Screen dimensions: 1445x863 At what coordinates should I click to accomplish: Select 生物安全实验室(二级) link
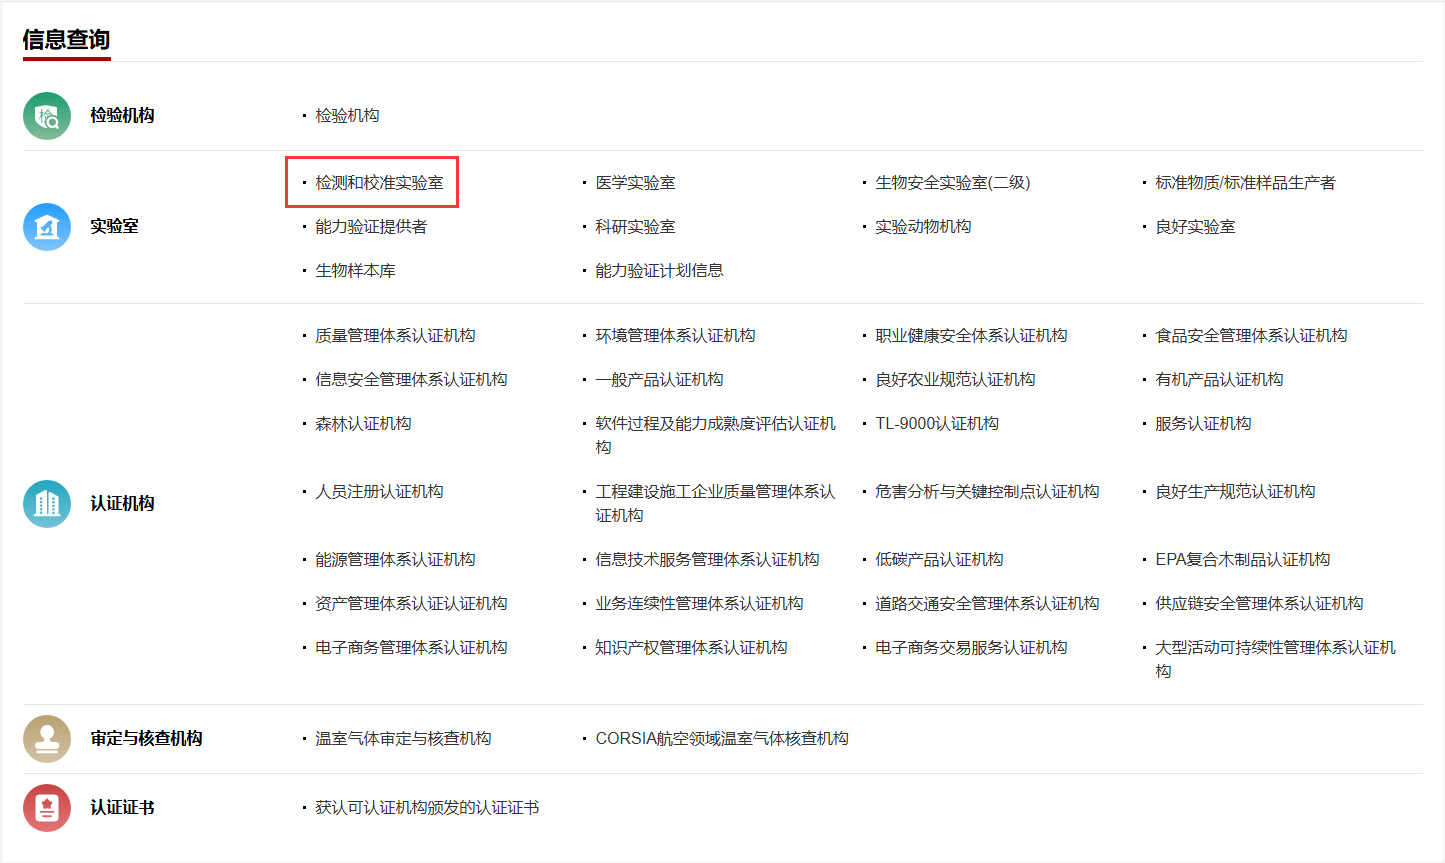pyautogui.click(x=952, y=183)
